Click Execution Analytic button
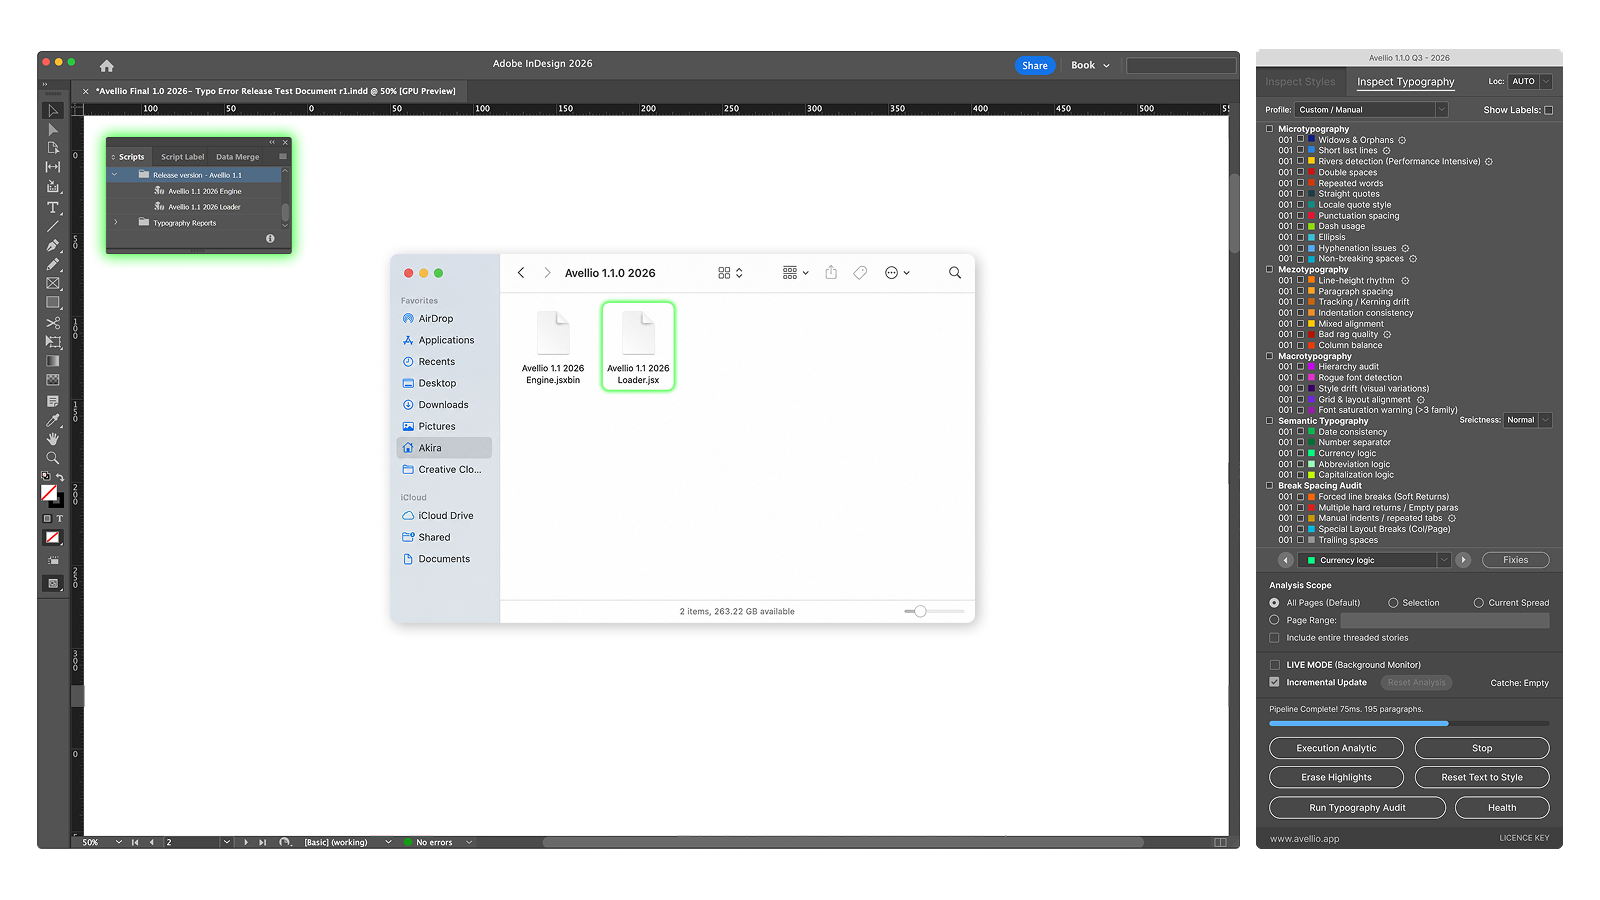The width and height of the screenshot is (1600, 900). click(1336, 748)
